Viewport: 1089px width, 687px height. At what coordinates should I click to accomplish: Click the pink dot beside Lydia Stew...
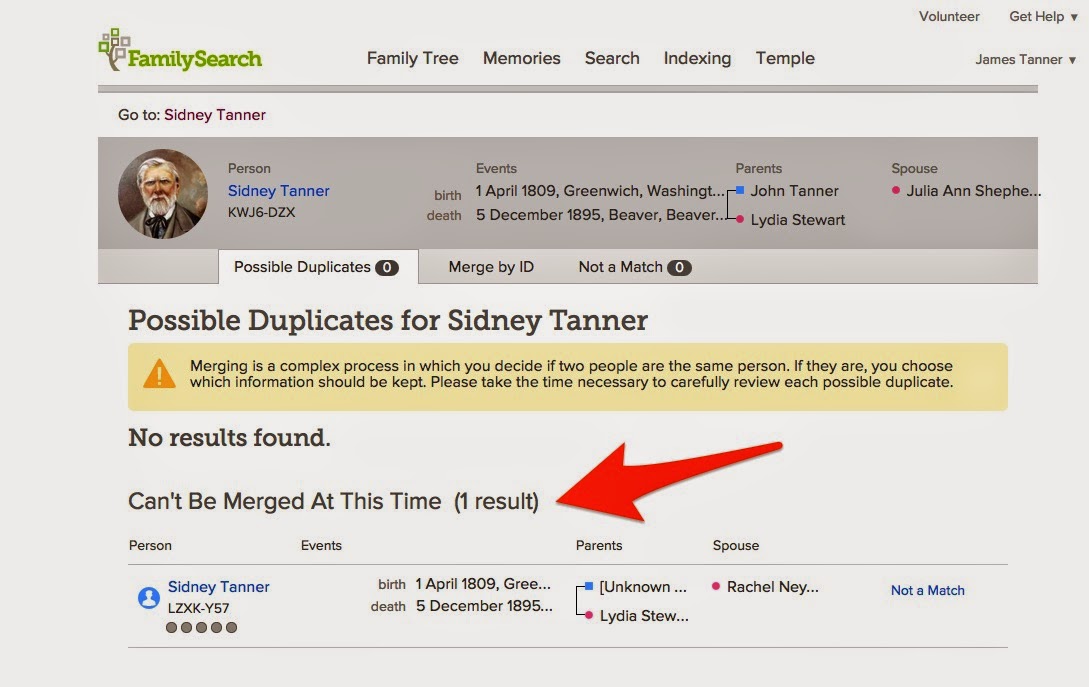pyautogui.click(x=589, y=615)
